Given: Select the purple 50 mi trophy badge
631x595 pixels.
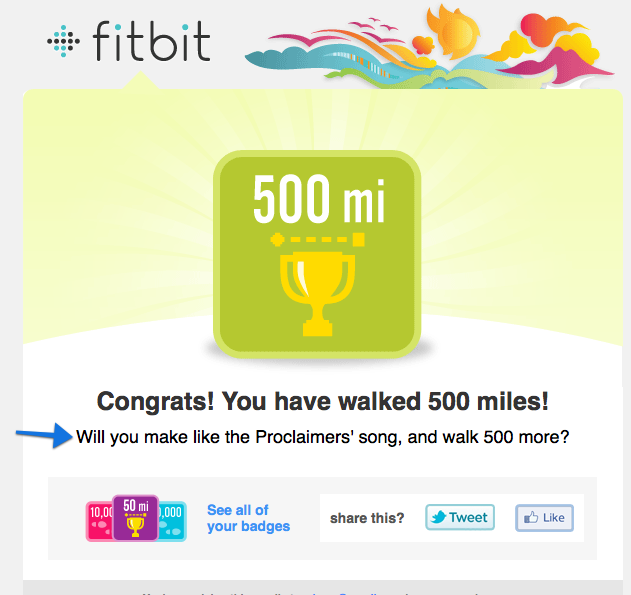Looking at the screenshot, I should pyautogui.click(x=135, y=517).
